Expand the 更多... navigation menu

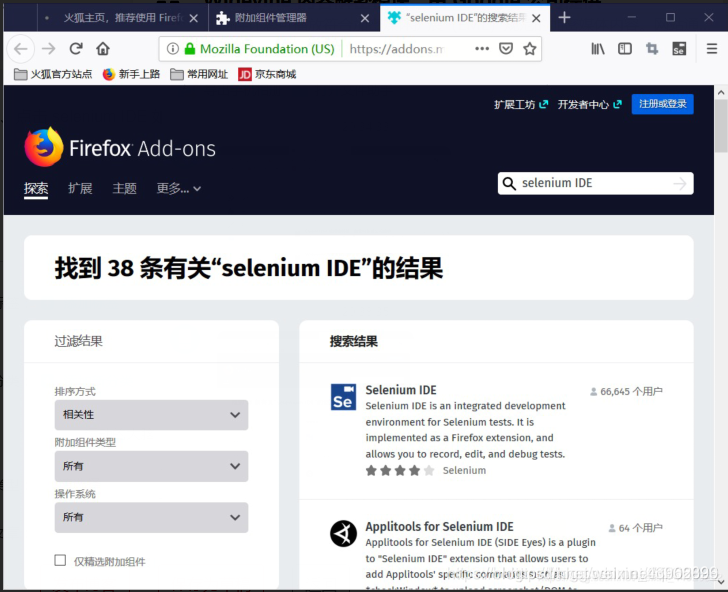pos(178,188)
